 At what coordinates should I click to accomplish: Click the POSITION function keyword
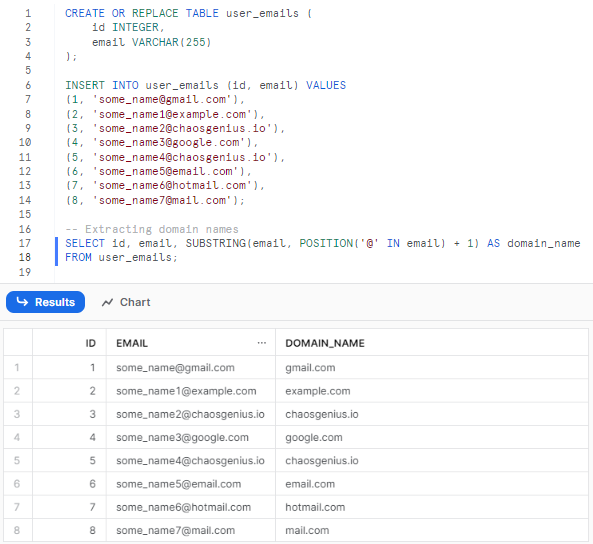(326, 243)
